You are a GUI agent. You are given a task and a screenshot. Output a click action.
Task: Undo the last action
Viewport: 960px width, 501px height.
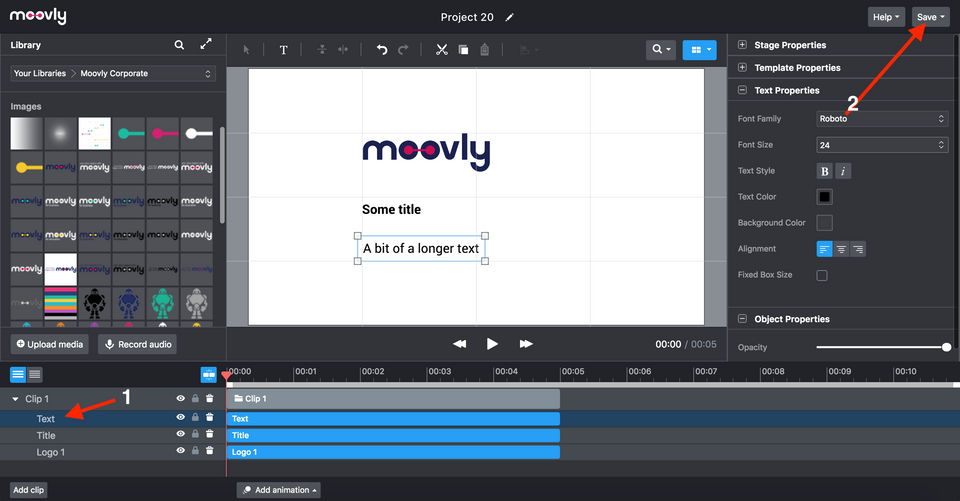(381, 50)
